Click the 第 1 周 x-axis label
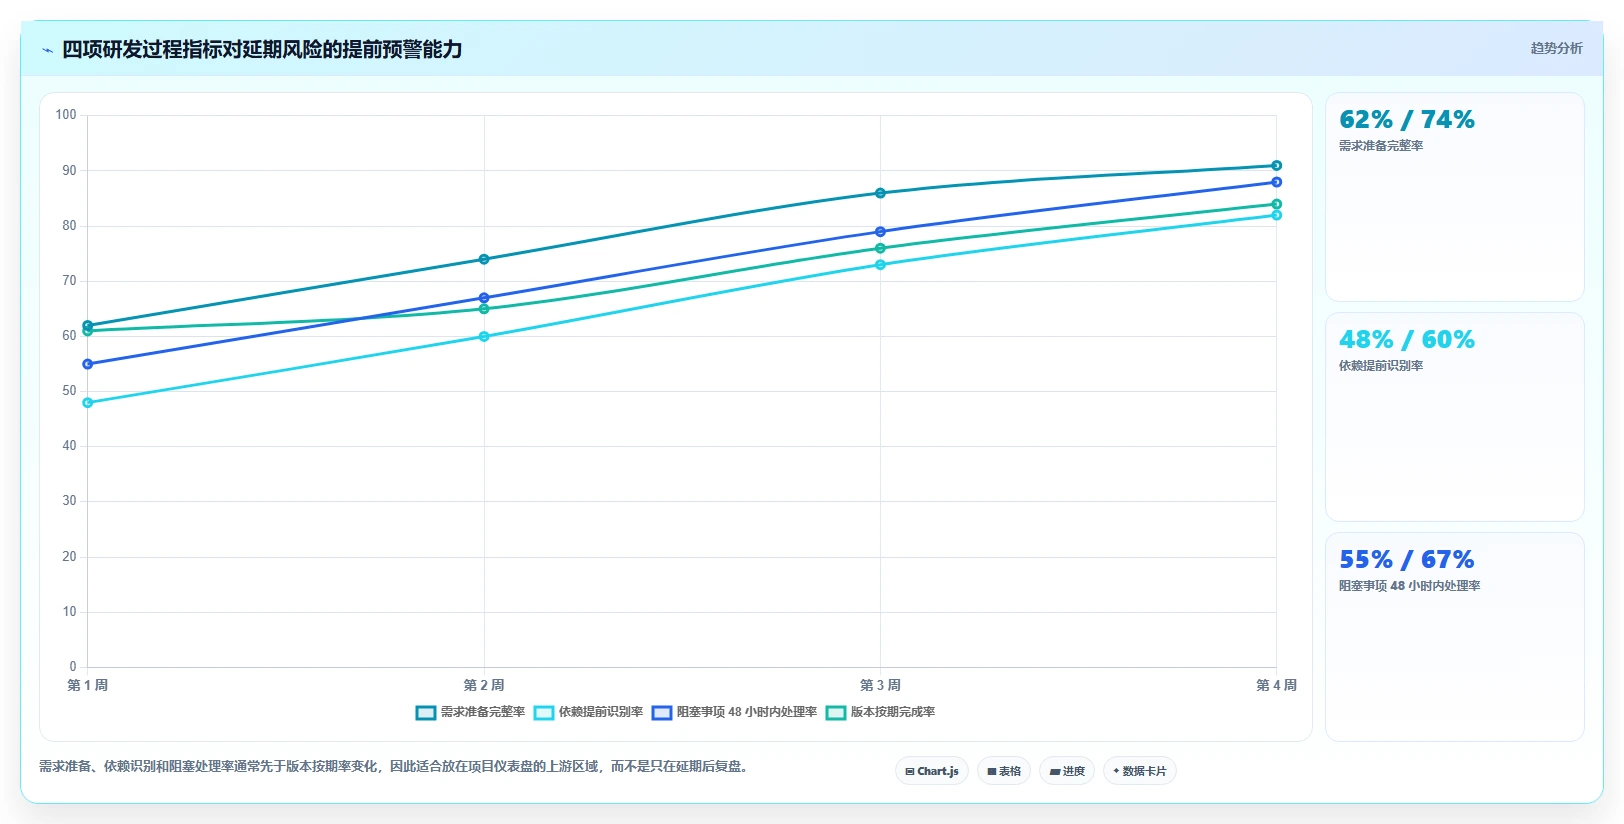Screen dimensions: 1624x824 88,685
